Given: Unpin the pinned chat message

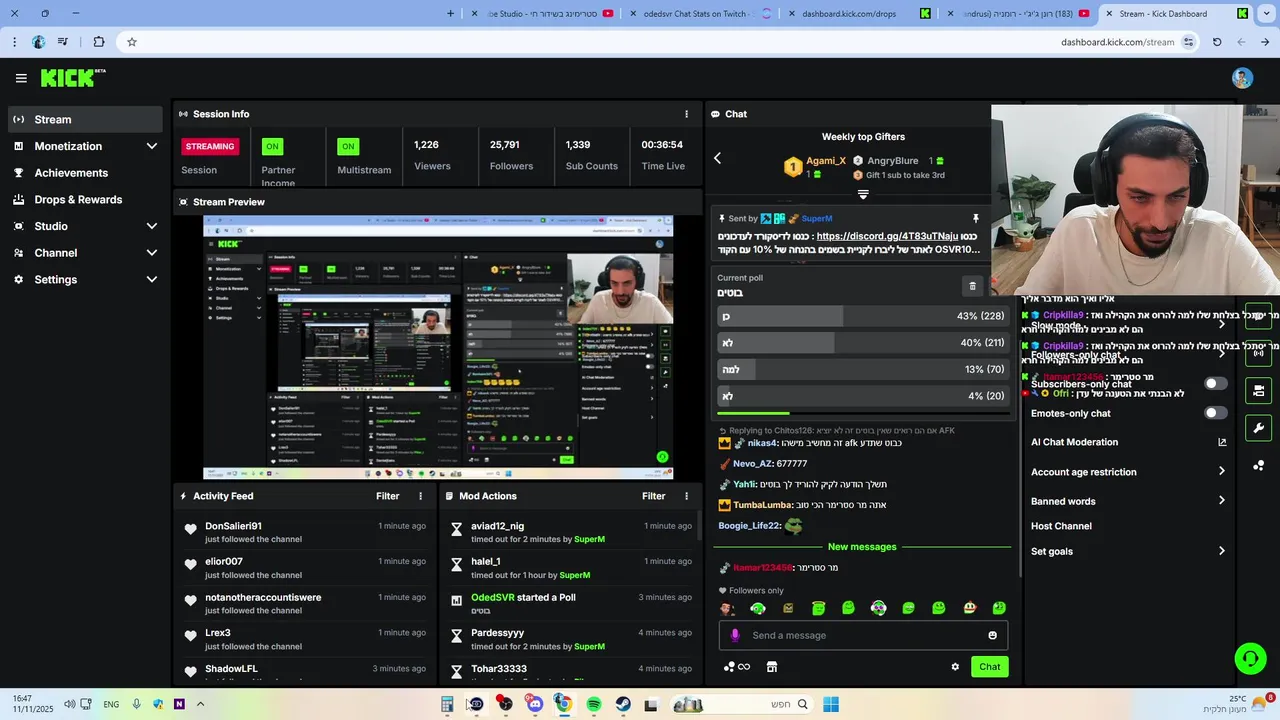Looking at the screenshot, I should pos(976,218).
